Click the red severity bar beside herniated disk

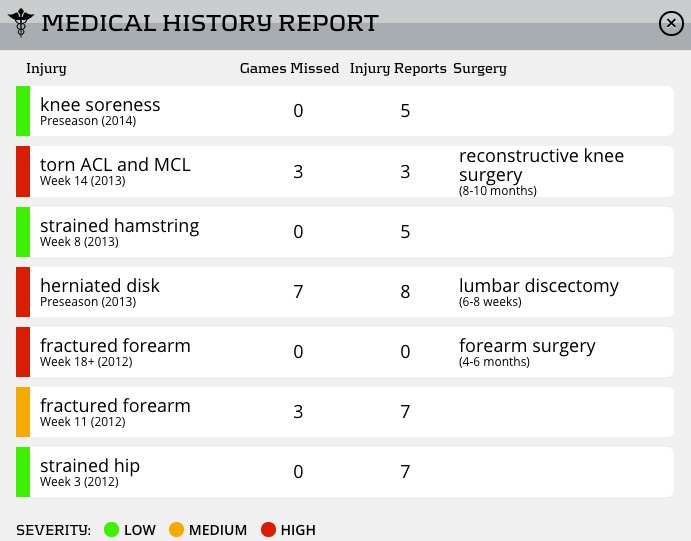click(23, 291)
